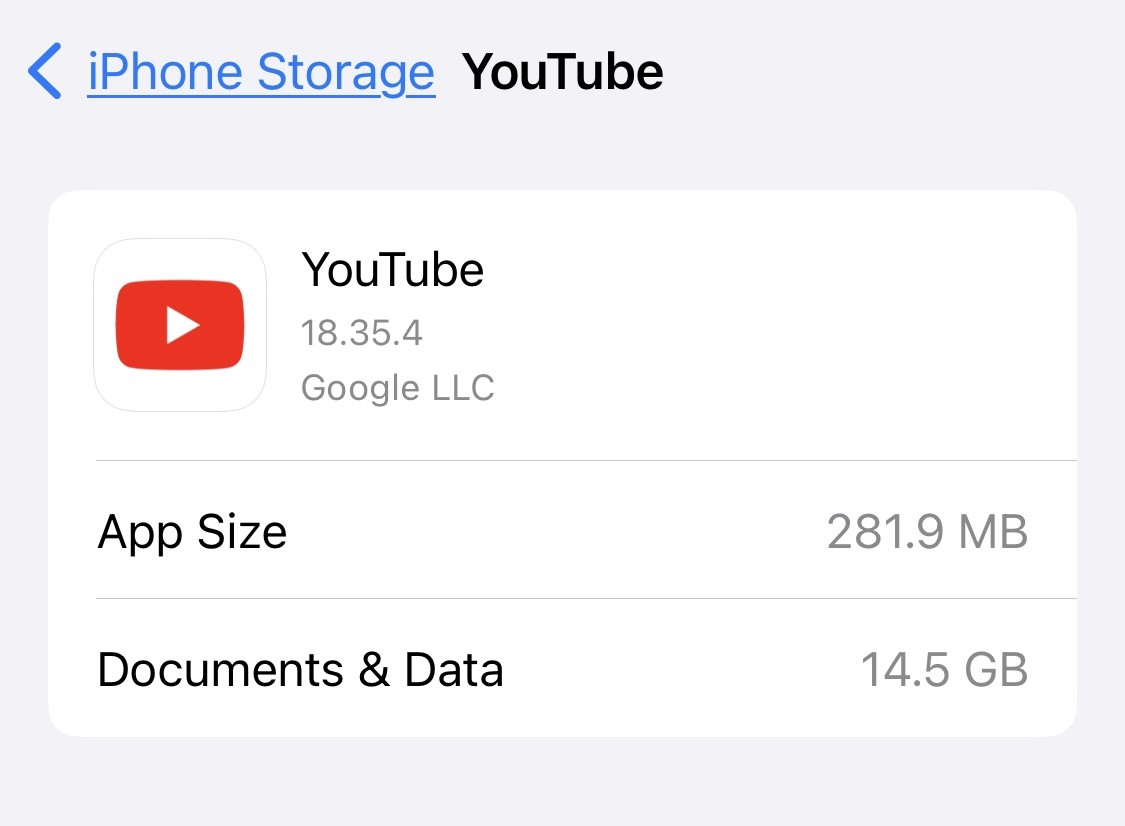
Task: Select the App Size label
Action: pyautogui.click(x=192, y=532)
